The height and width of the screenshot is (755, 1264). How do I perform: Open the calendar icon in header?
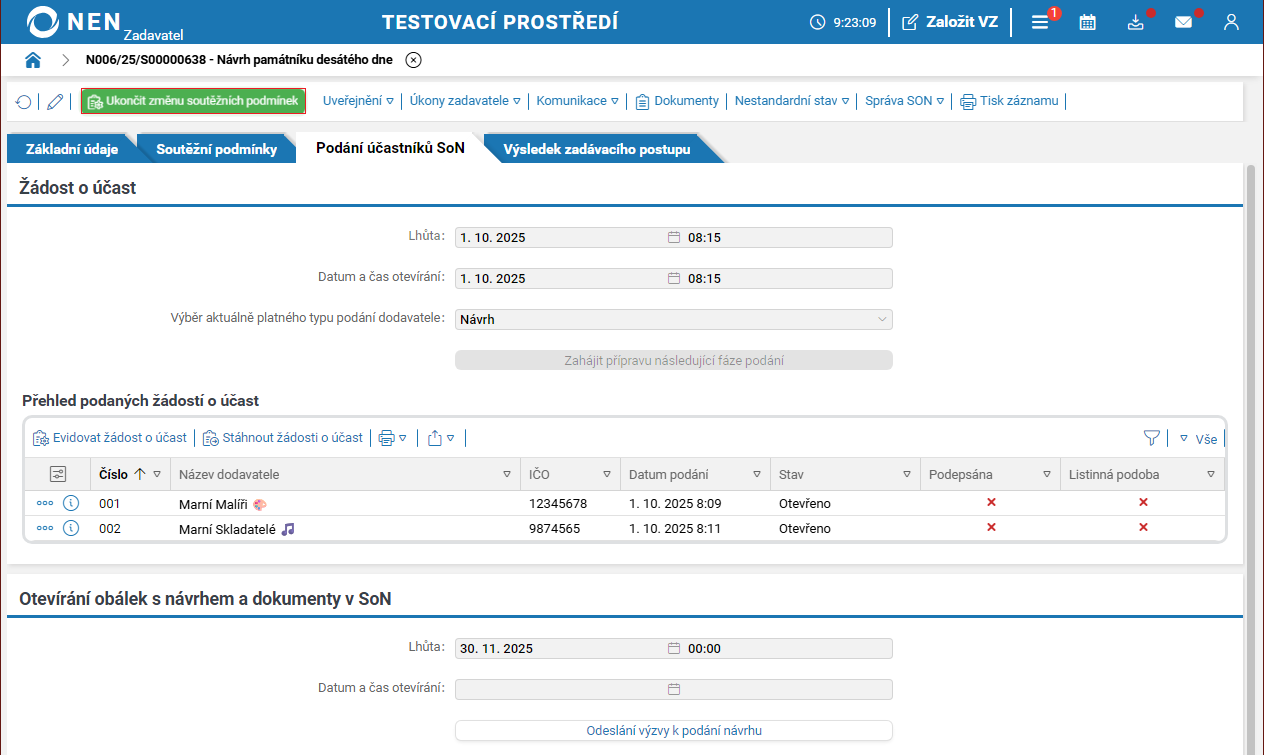[x=1088, y=22]
